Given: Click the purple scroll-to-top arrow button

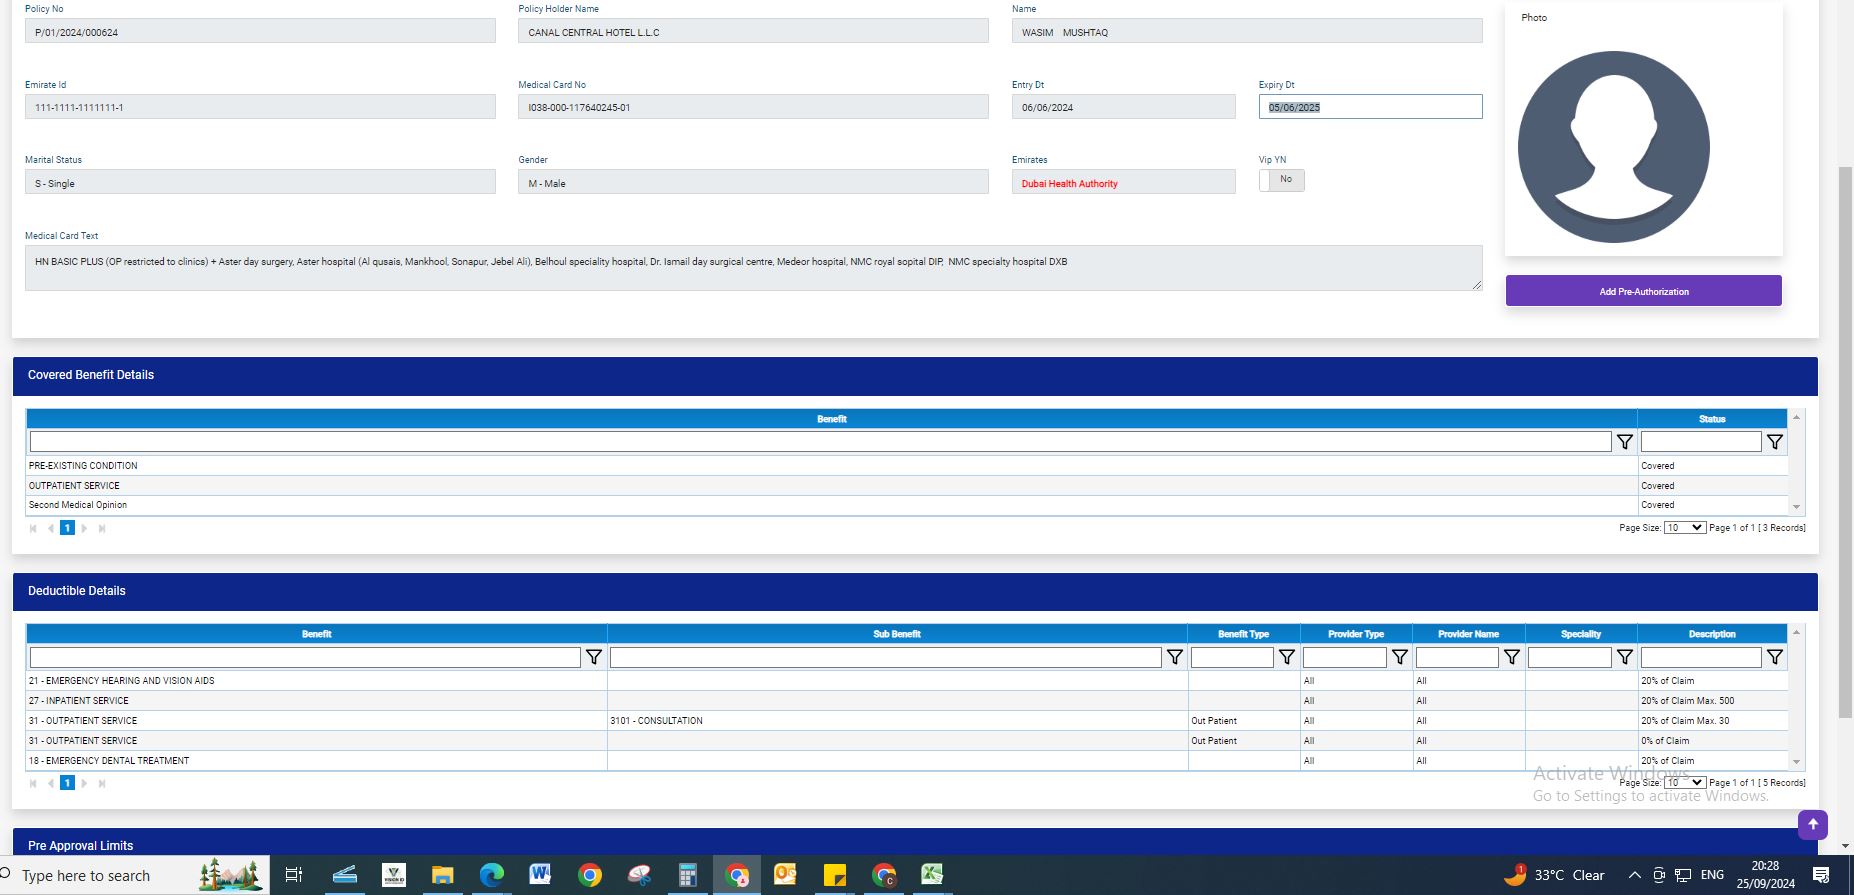Looking at the screenshot, I should click(1812, 825).
